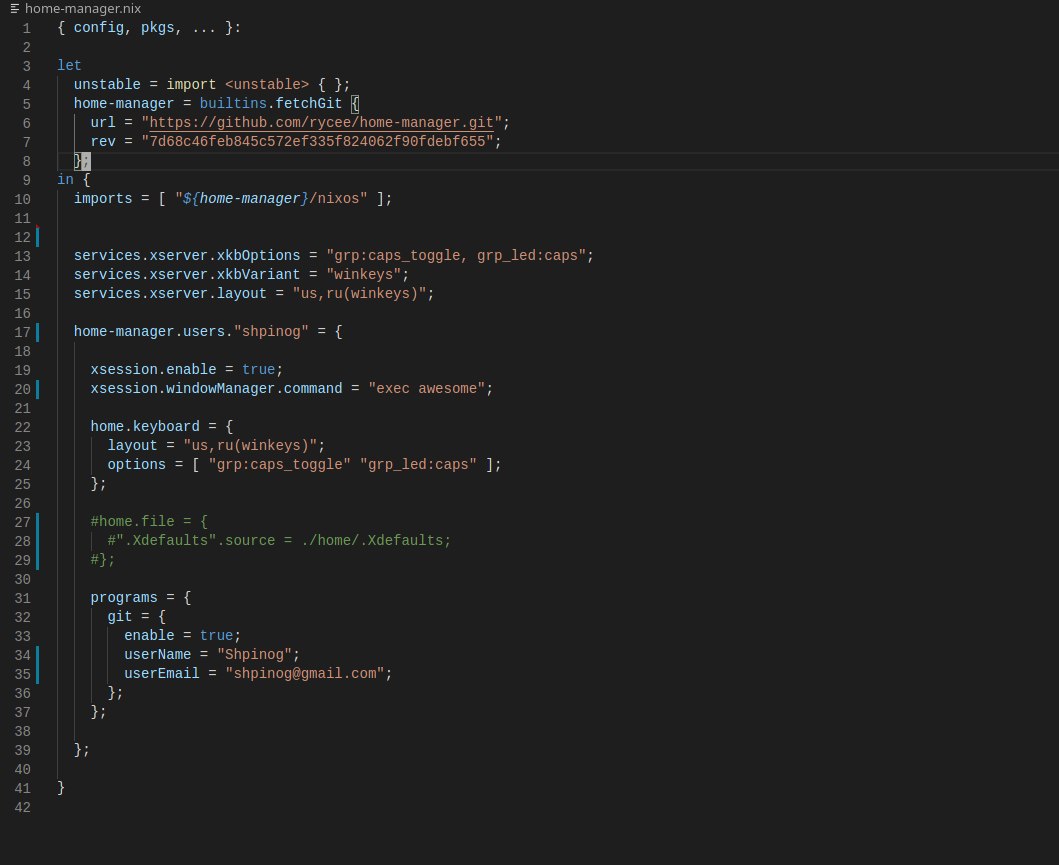Click the "exec awesome" string
The image size is (1059, 865).
pos(427,388)
